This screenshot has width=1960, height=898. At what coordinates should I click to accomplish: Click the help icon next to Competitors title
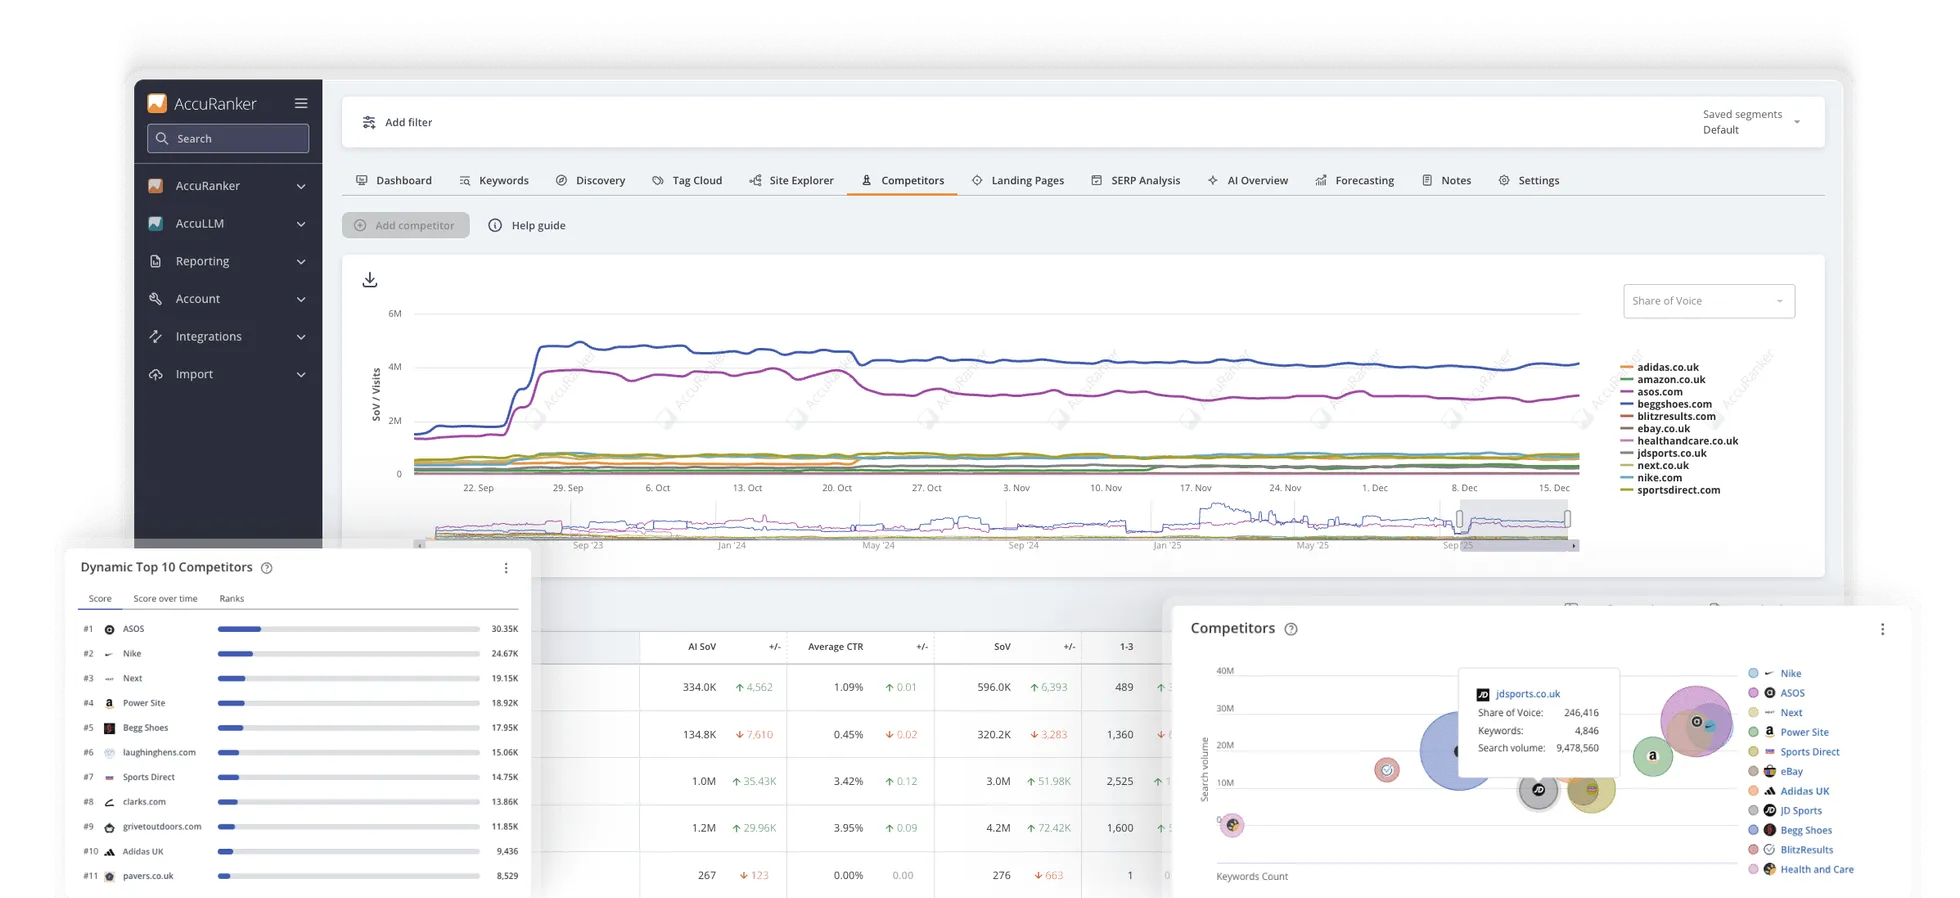[1291, 629]
